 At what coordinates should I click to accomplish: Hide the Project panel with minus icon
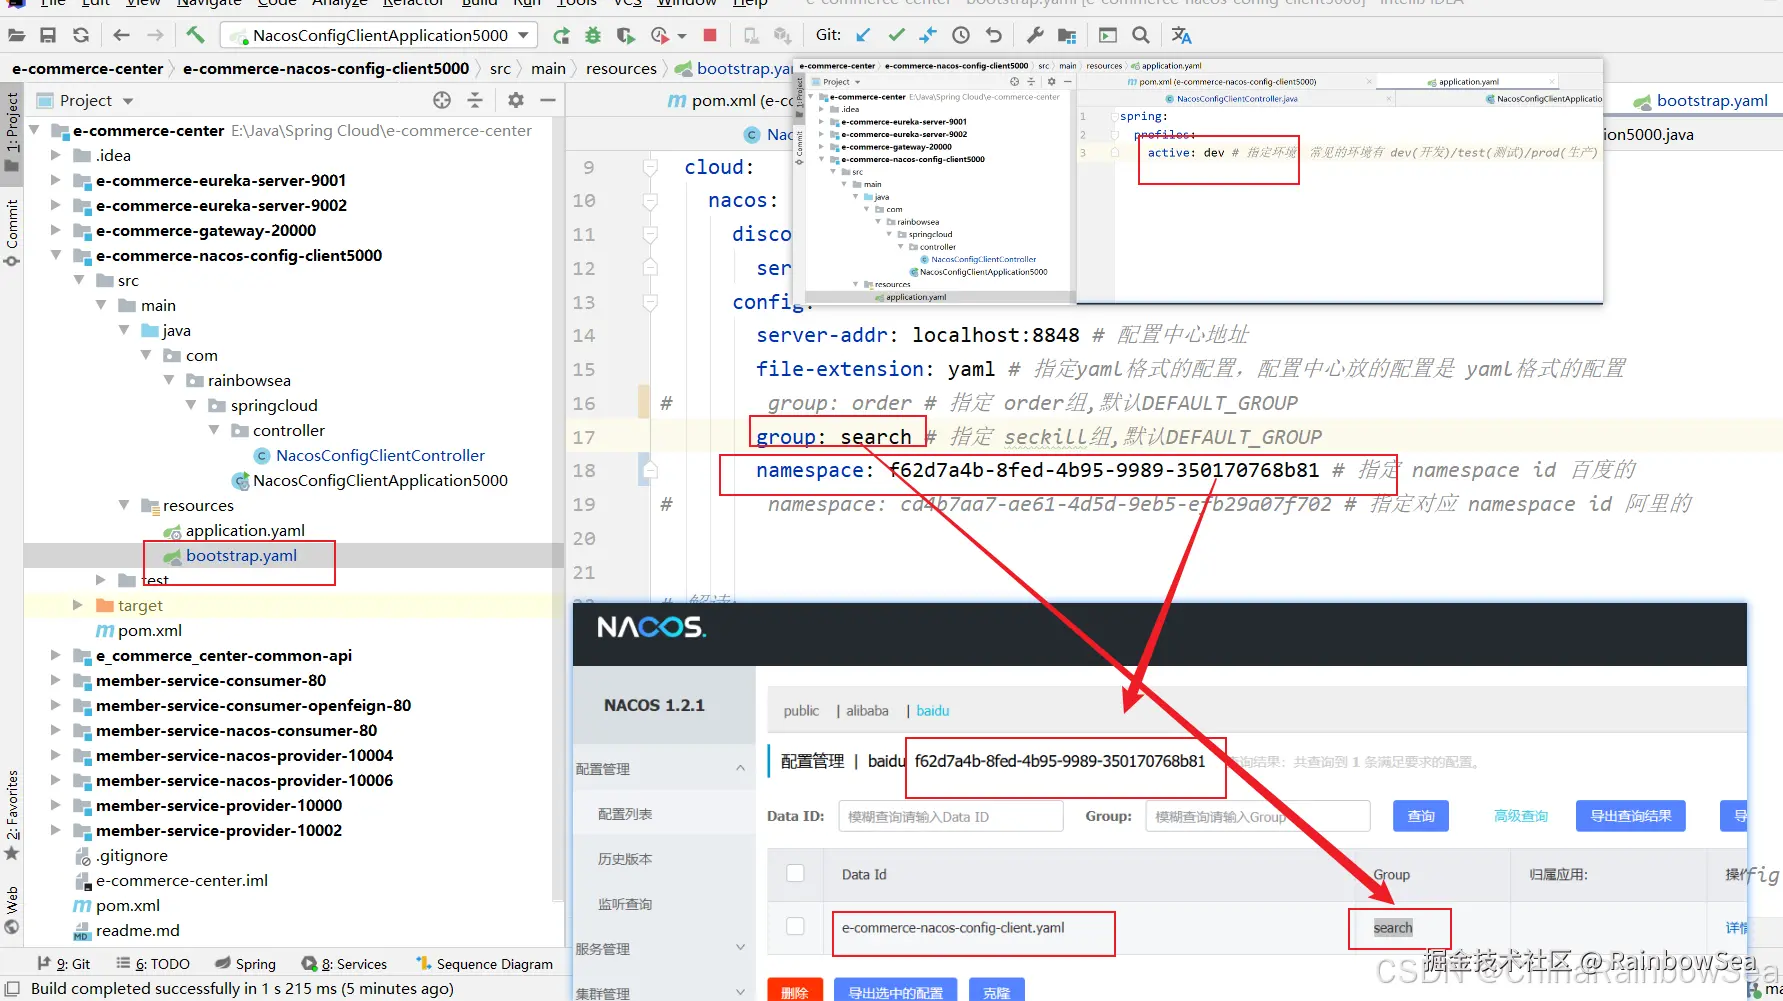pos(548,100)
